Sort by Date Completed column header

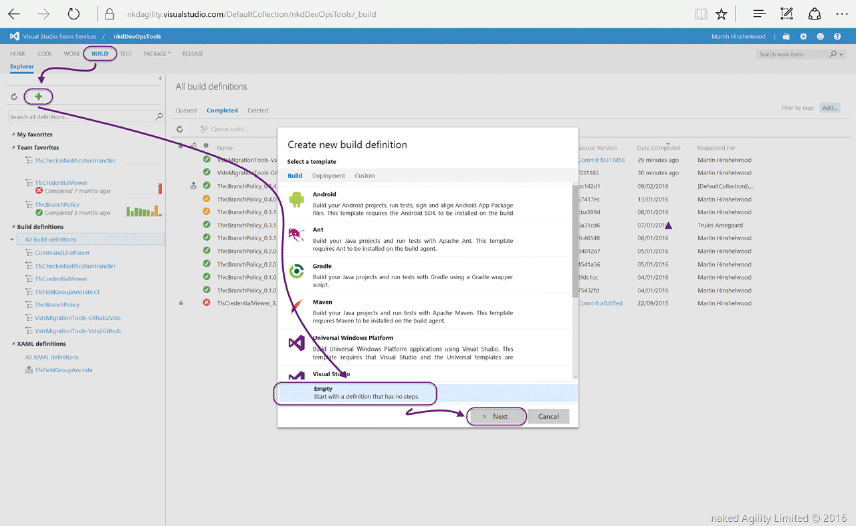[658, 148]
